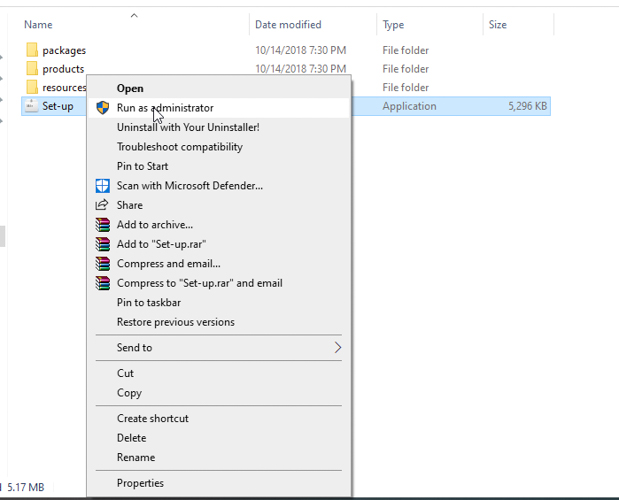The height and width of the screenshot is (500, 619).
Task: Click the packages folder icon
Action: [x=32, y=50]
